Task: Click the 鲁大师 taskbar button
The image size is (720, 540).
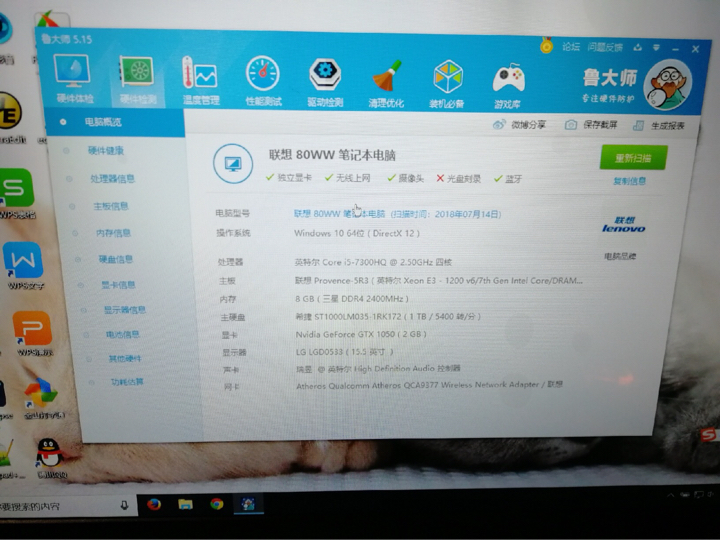Action: pos(248,504)
